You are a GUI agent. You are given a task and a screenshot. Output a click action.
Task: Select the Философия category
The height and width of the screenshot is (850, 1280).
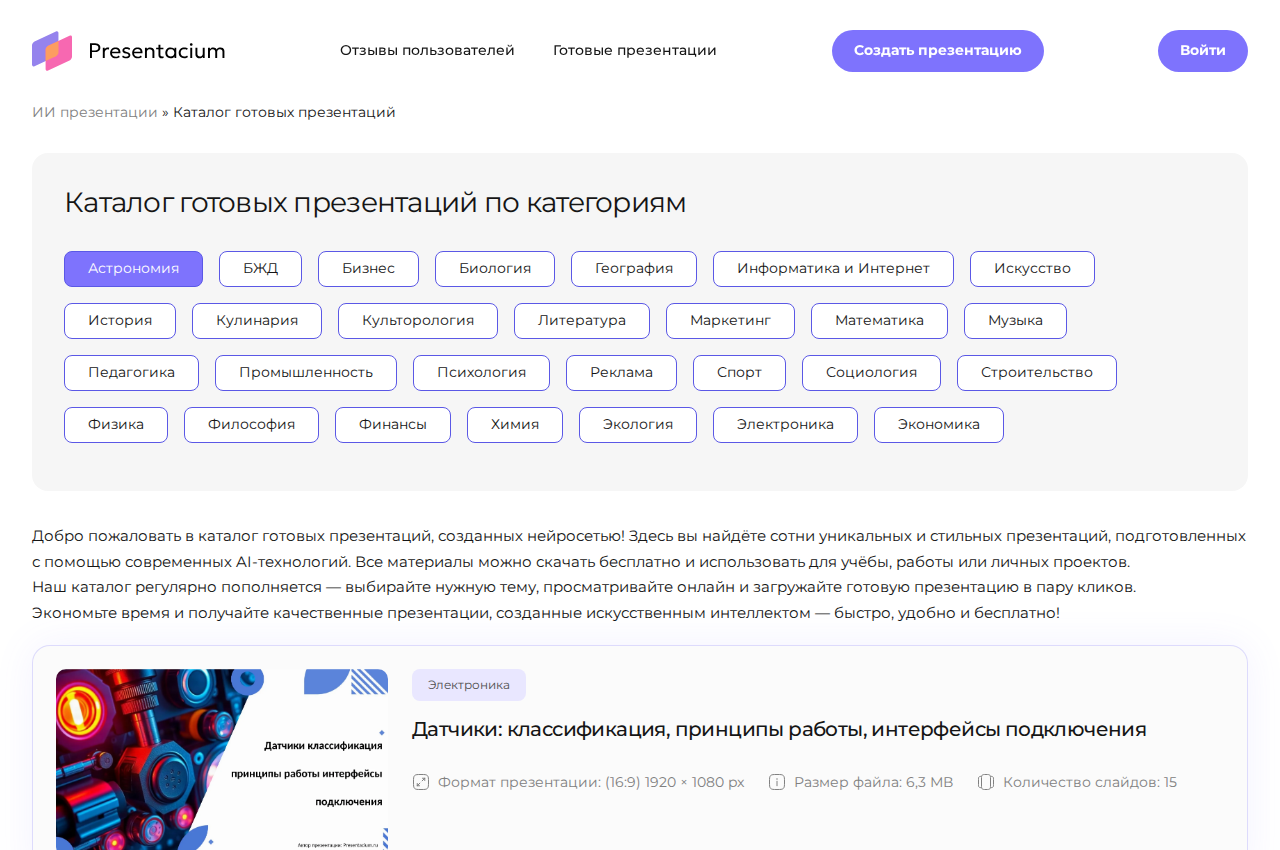tap(251, 425)
